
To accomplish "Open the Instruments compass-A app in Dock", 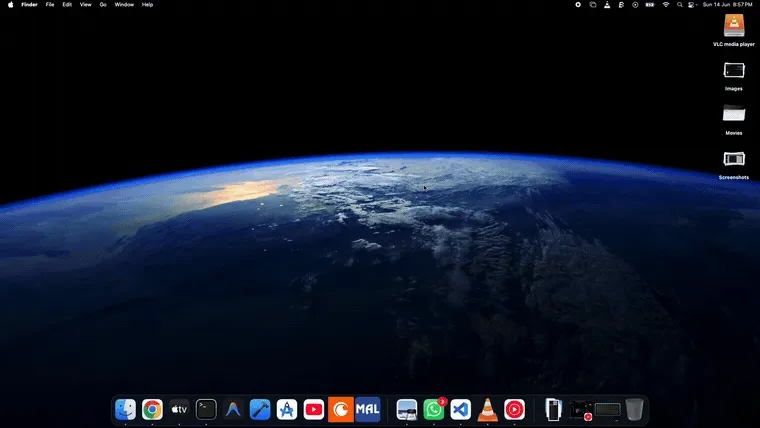I will 287,410.
